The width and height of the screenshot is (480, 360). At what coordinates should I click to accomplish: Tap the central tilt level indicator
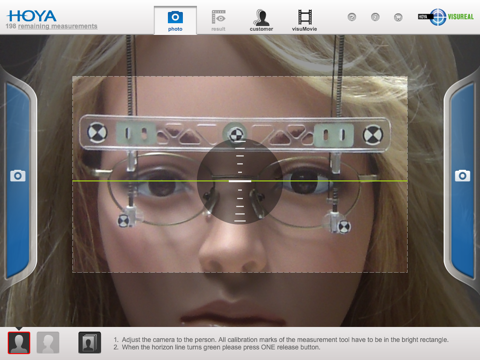240,181
